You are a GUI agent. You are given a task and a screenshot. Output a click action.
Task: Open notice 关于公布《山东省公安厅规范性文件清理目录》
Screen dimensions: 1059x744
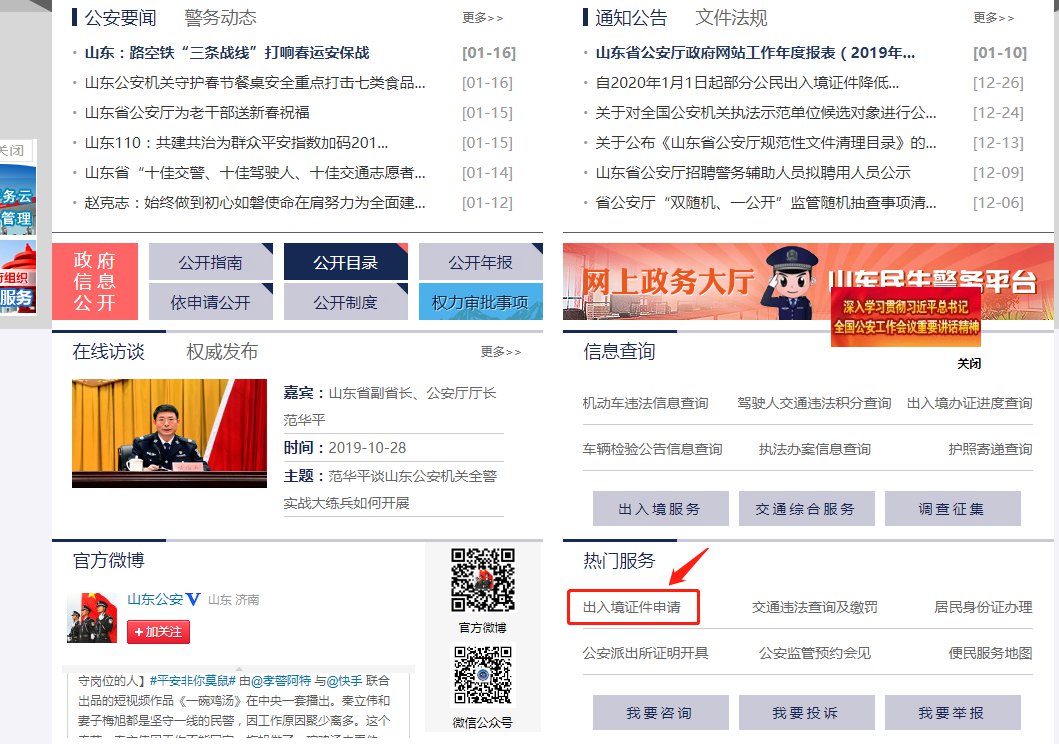(x=765, y=143)
